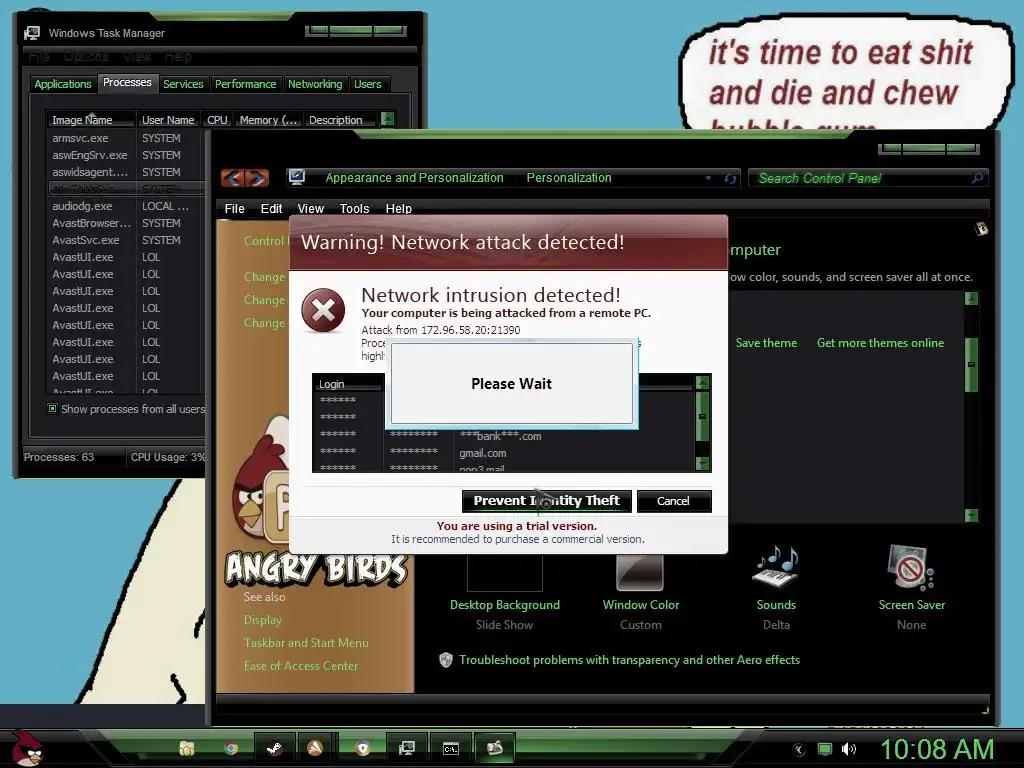Sort by Description column header
Image resolution: width=1024 pixels, height=768 pixels.
(340, 120)
